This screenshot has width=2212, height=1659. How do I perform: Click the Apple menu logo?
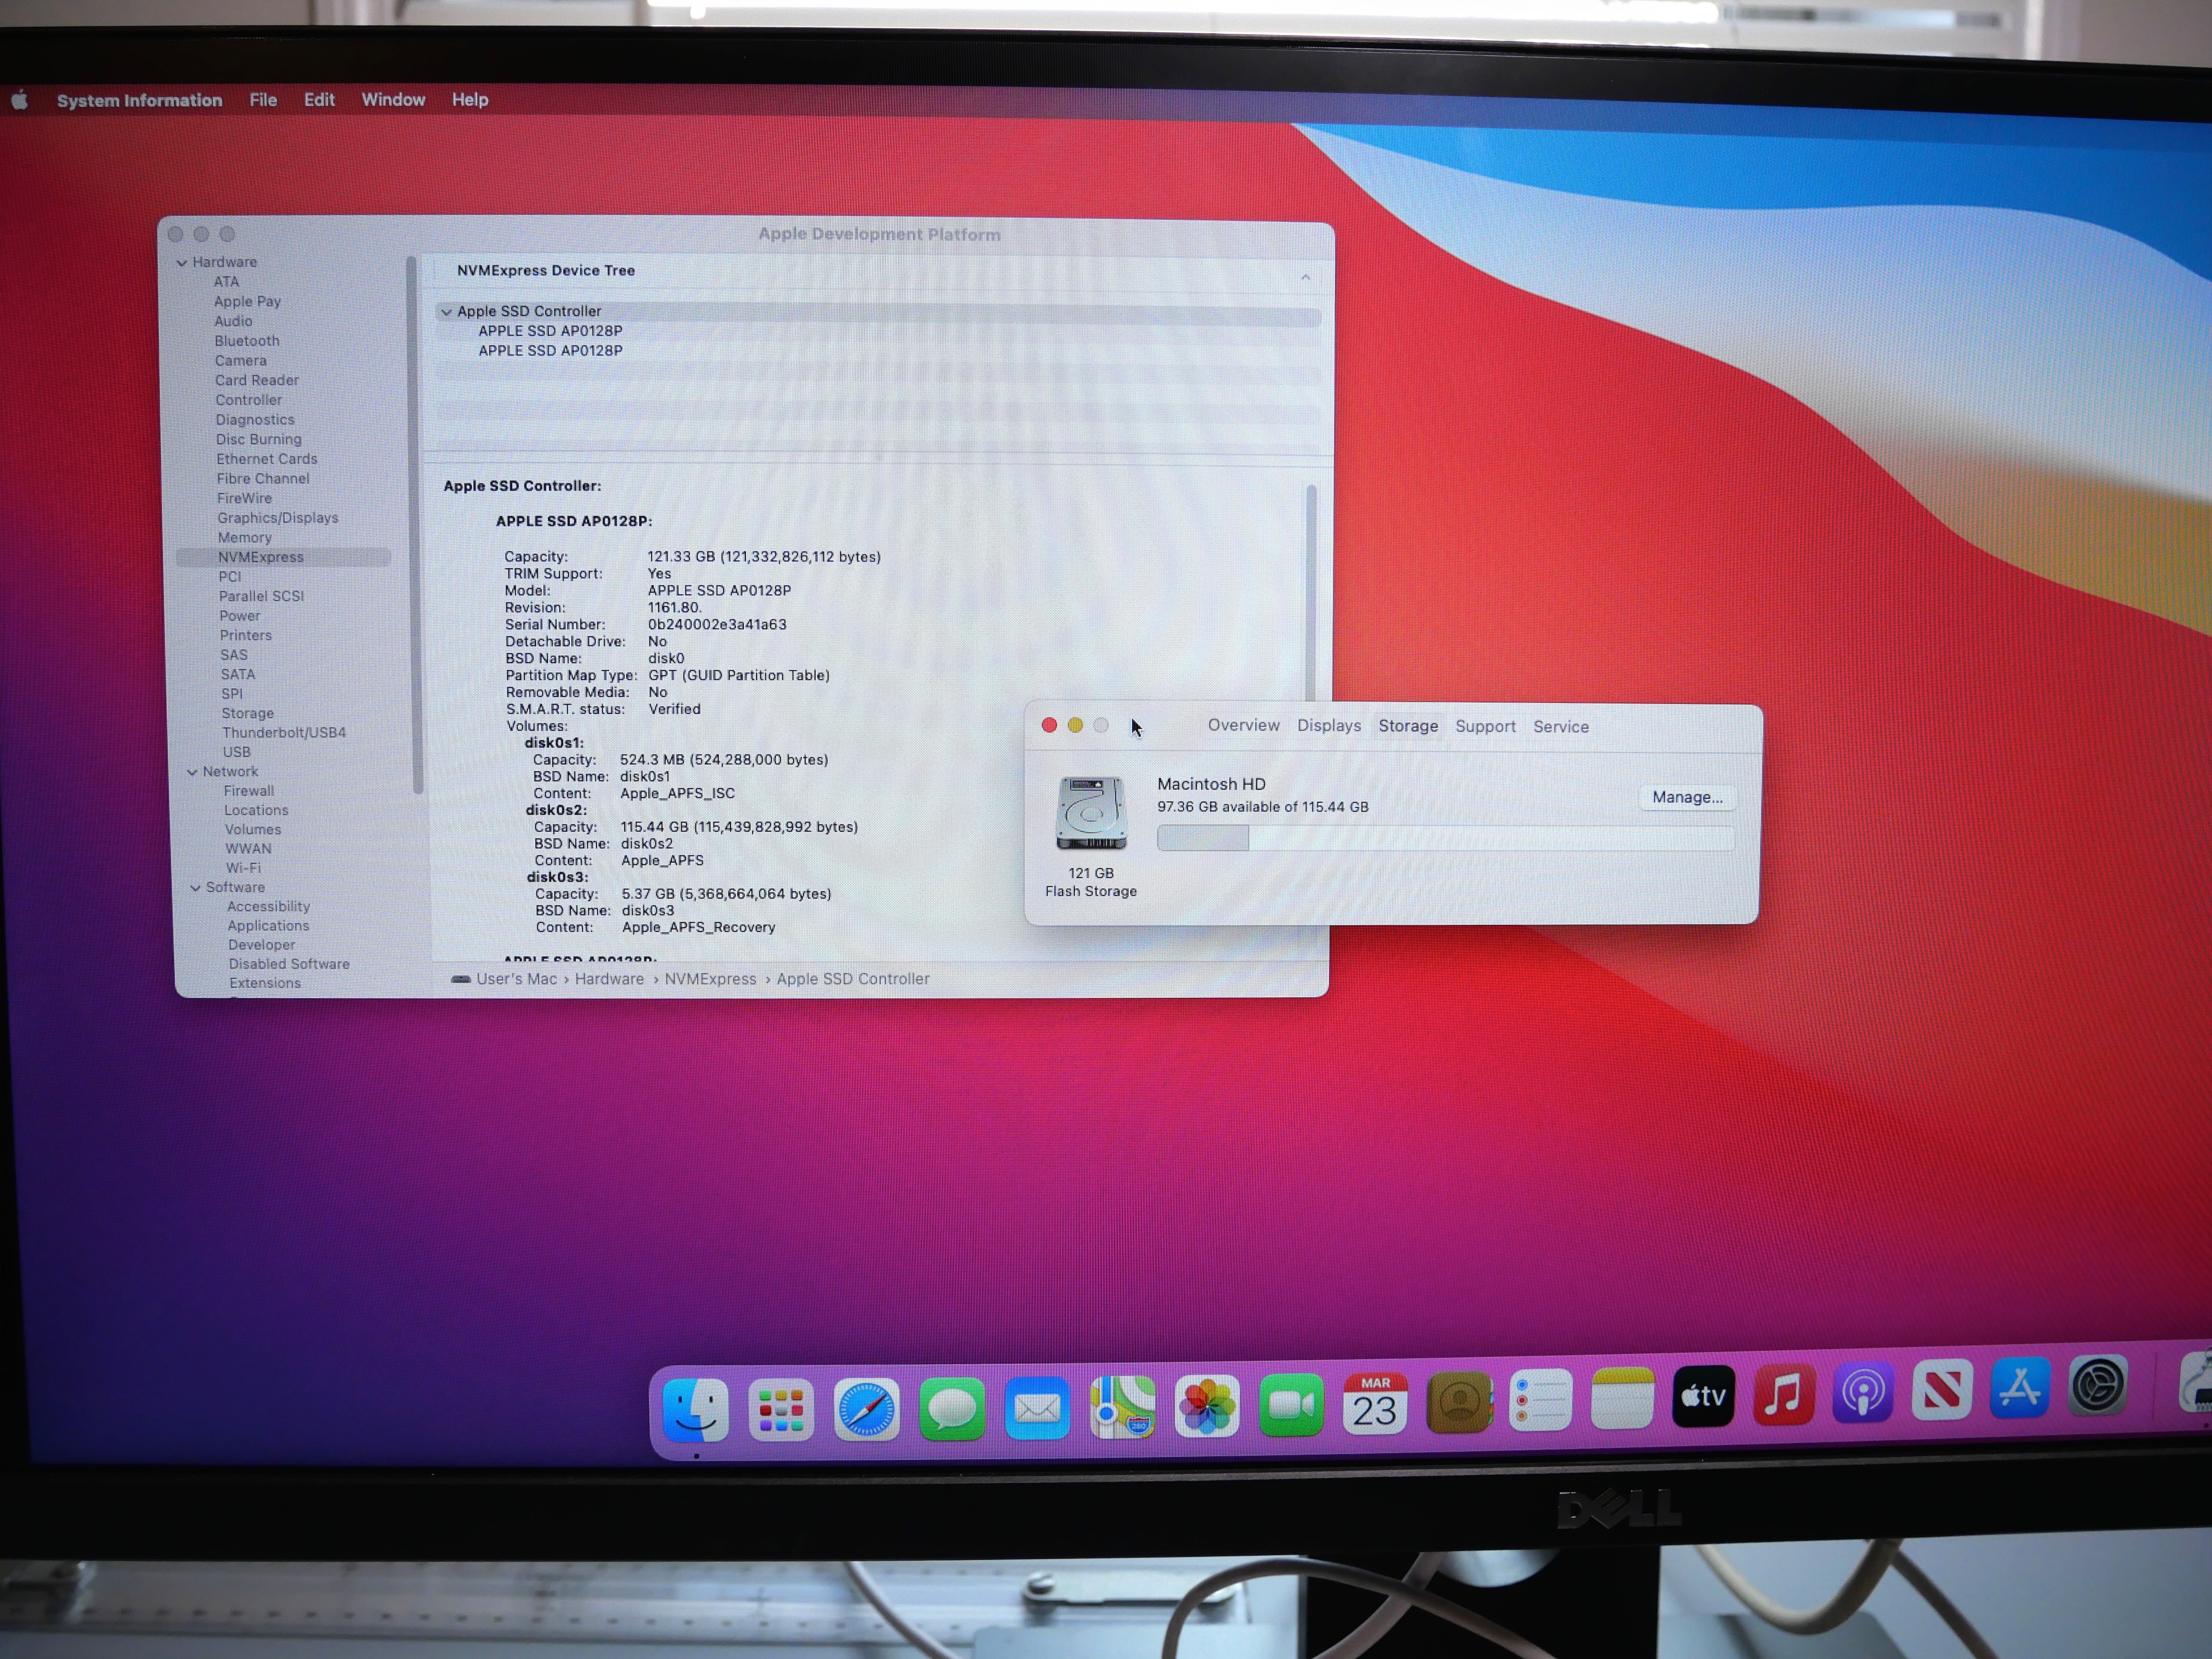pos(20,100)
